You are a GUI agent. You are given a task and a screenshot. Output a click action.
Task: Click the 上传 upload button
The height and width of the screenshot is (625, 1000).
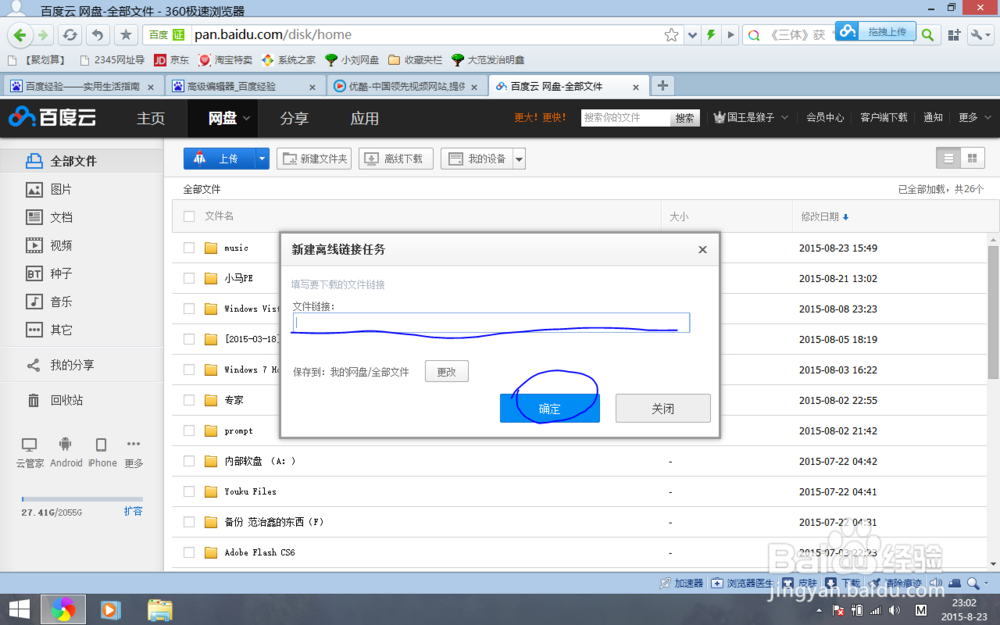tap(219, 159)
